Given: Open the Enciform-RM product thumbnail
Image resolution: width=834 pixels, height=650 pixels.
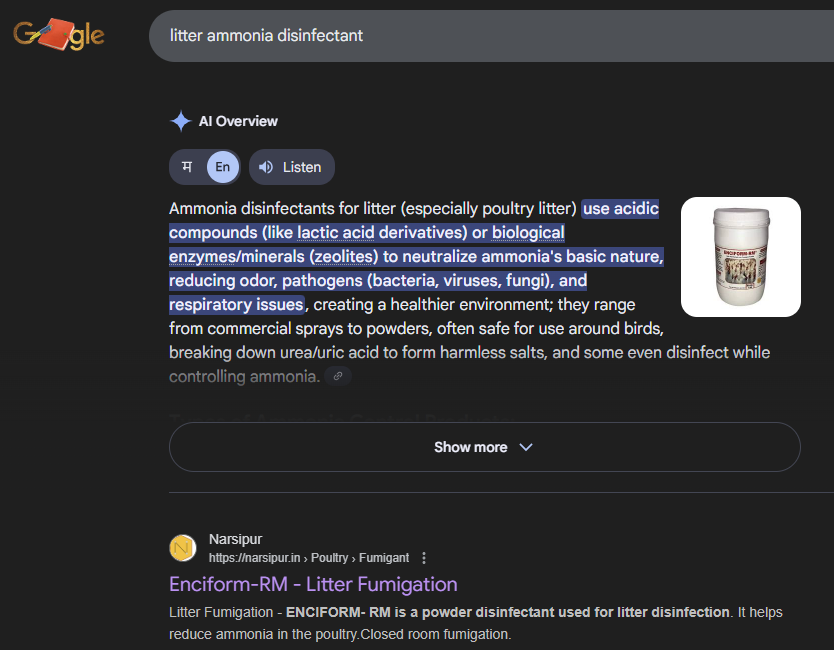Looking at the screenshot, I should (740, 257).
